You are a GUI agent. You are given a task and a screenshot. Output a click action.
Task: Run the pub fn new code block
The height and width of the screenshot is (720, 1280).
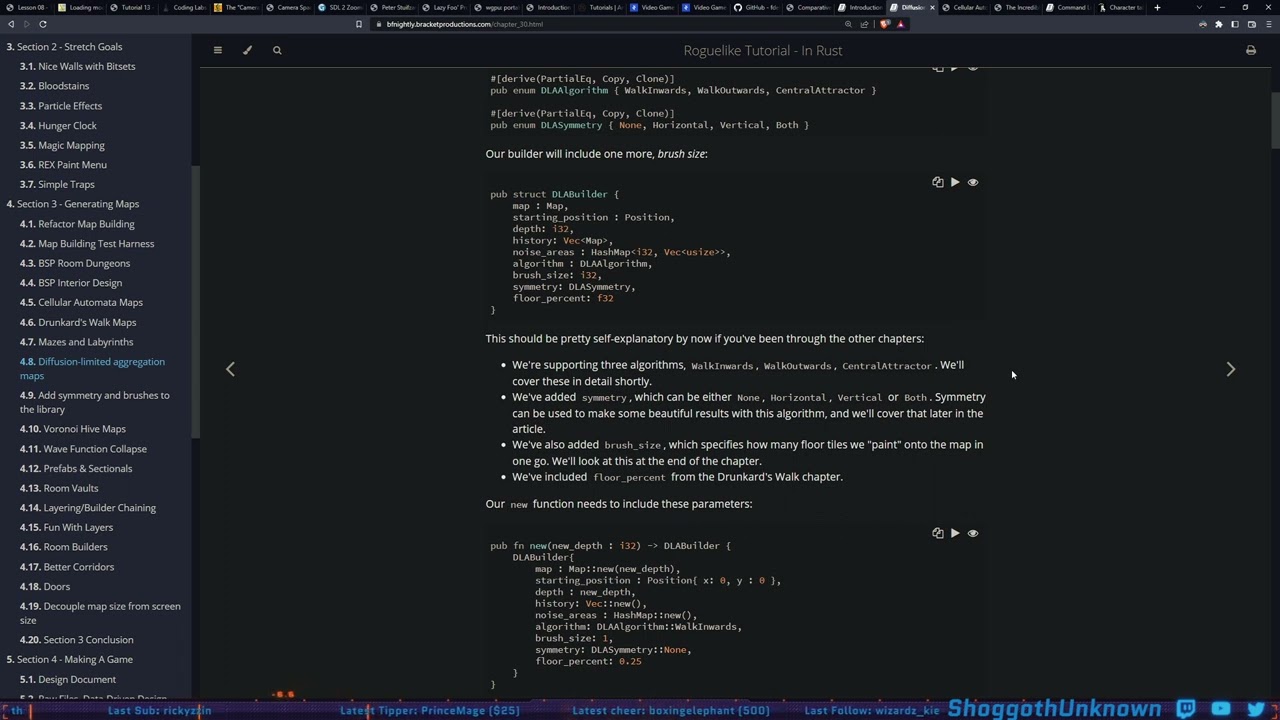(x=955, y=533)
